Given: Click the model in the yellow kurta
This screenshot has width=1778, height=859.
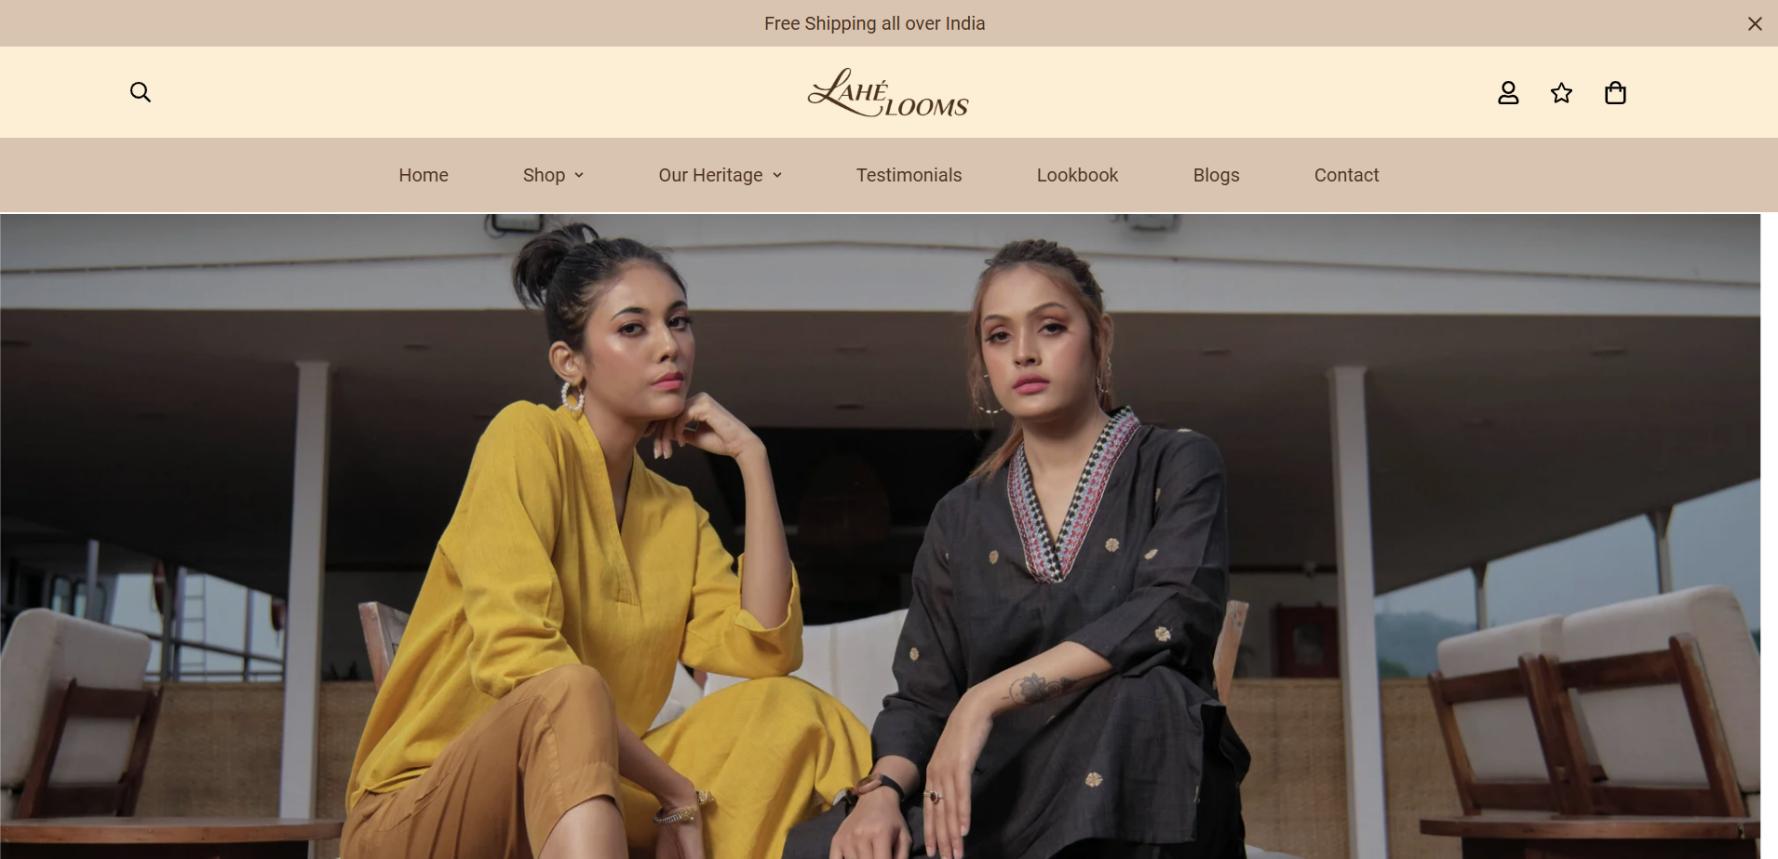Looking at the screenshot, I should pos(600,550).
